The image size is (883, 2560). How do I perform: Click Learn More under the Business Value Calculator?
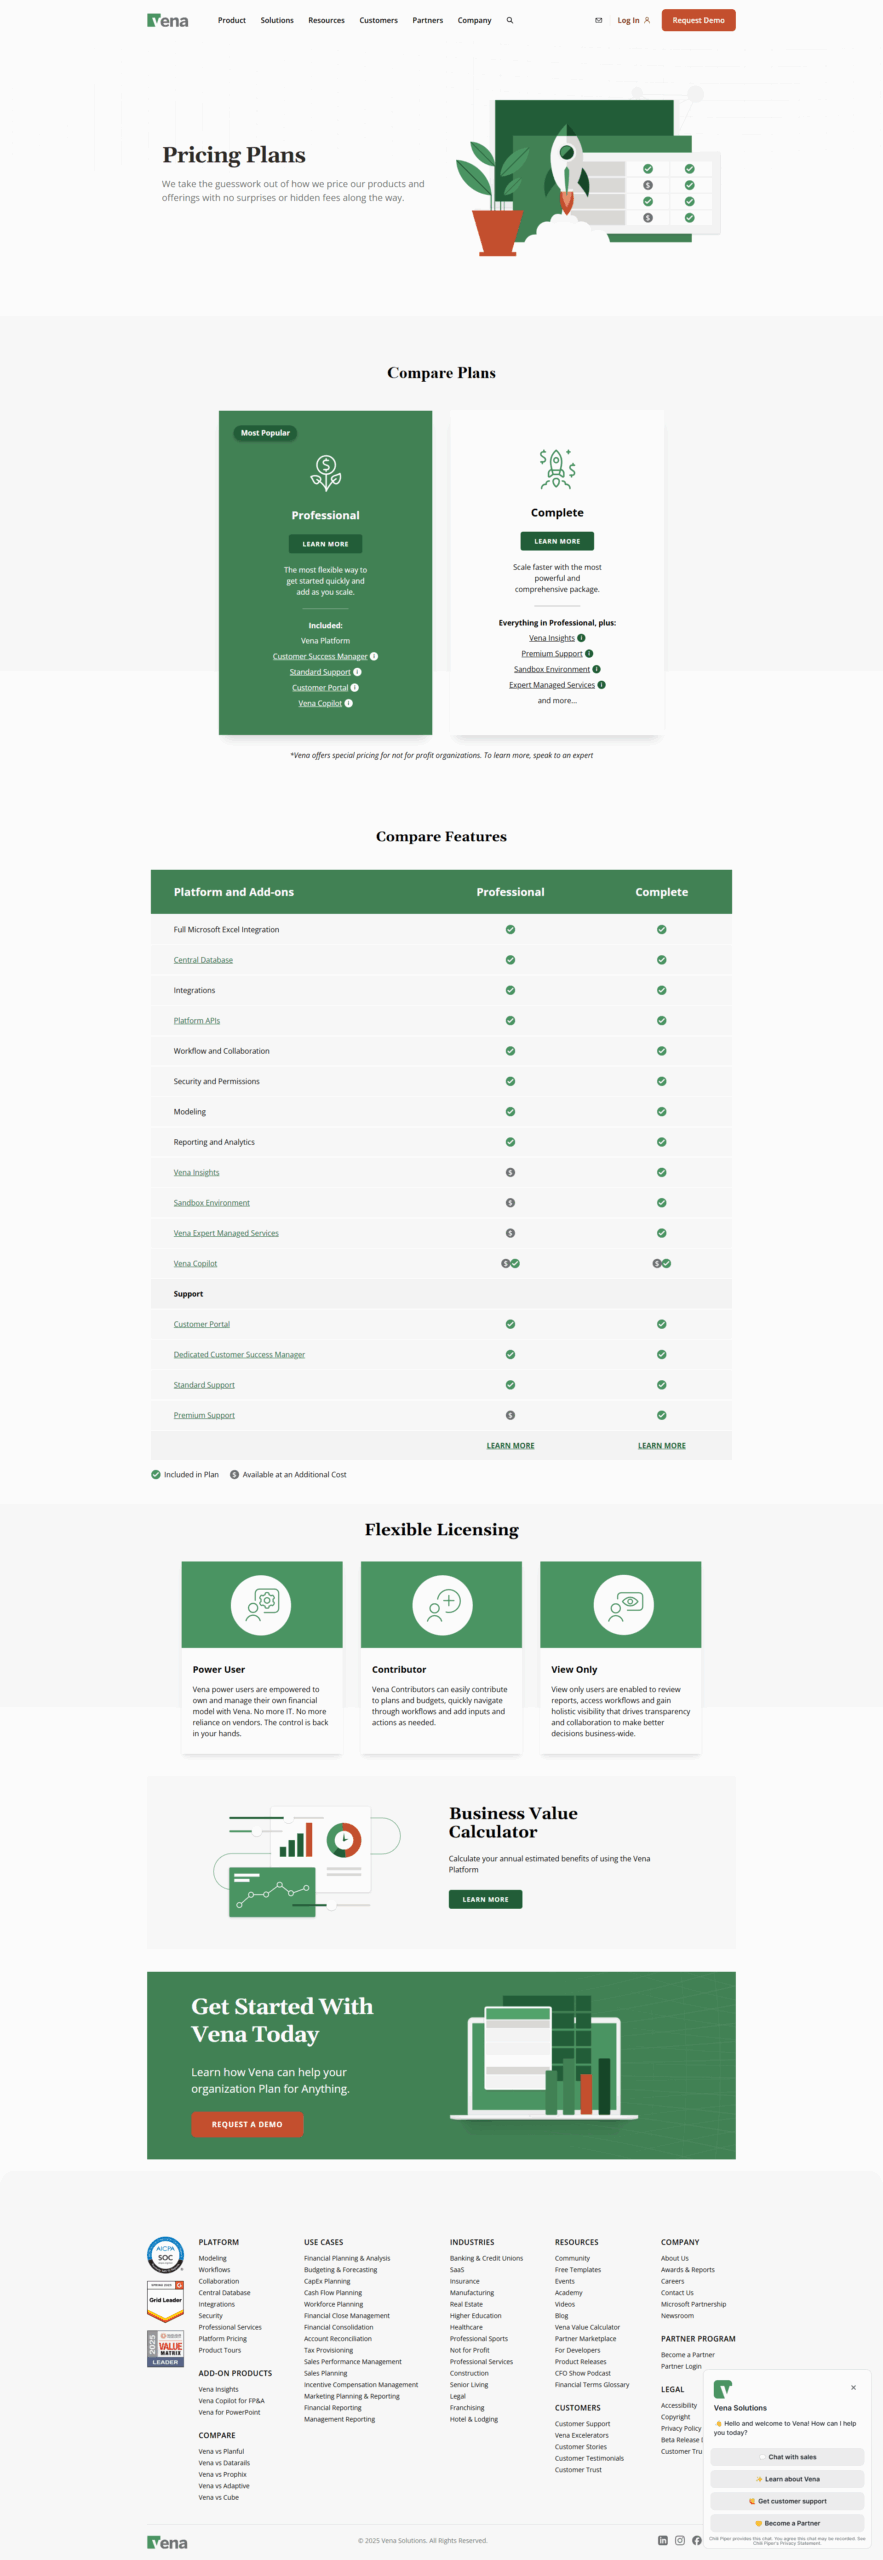tap(485, 1899)
